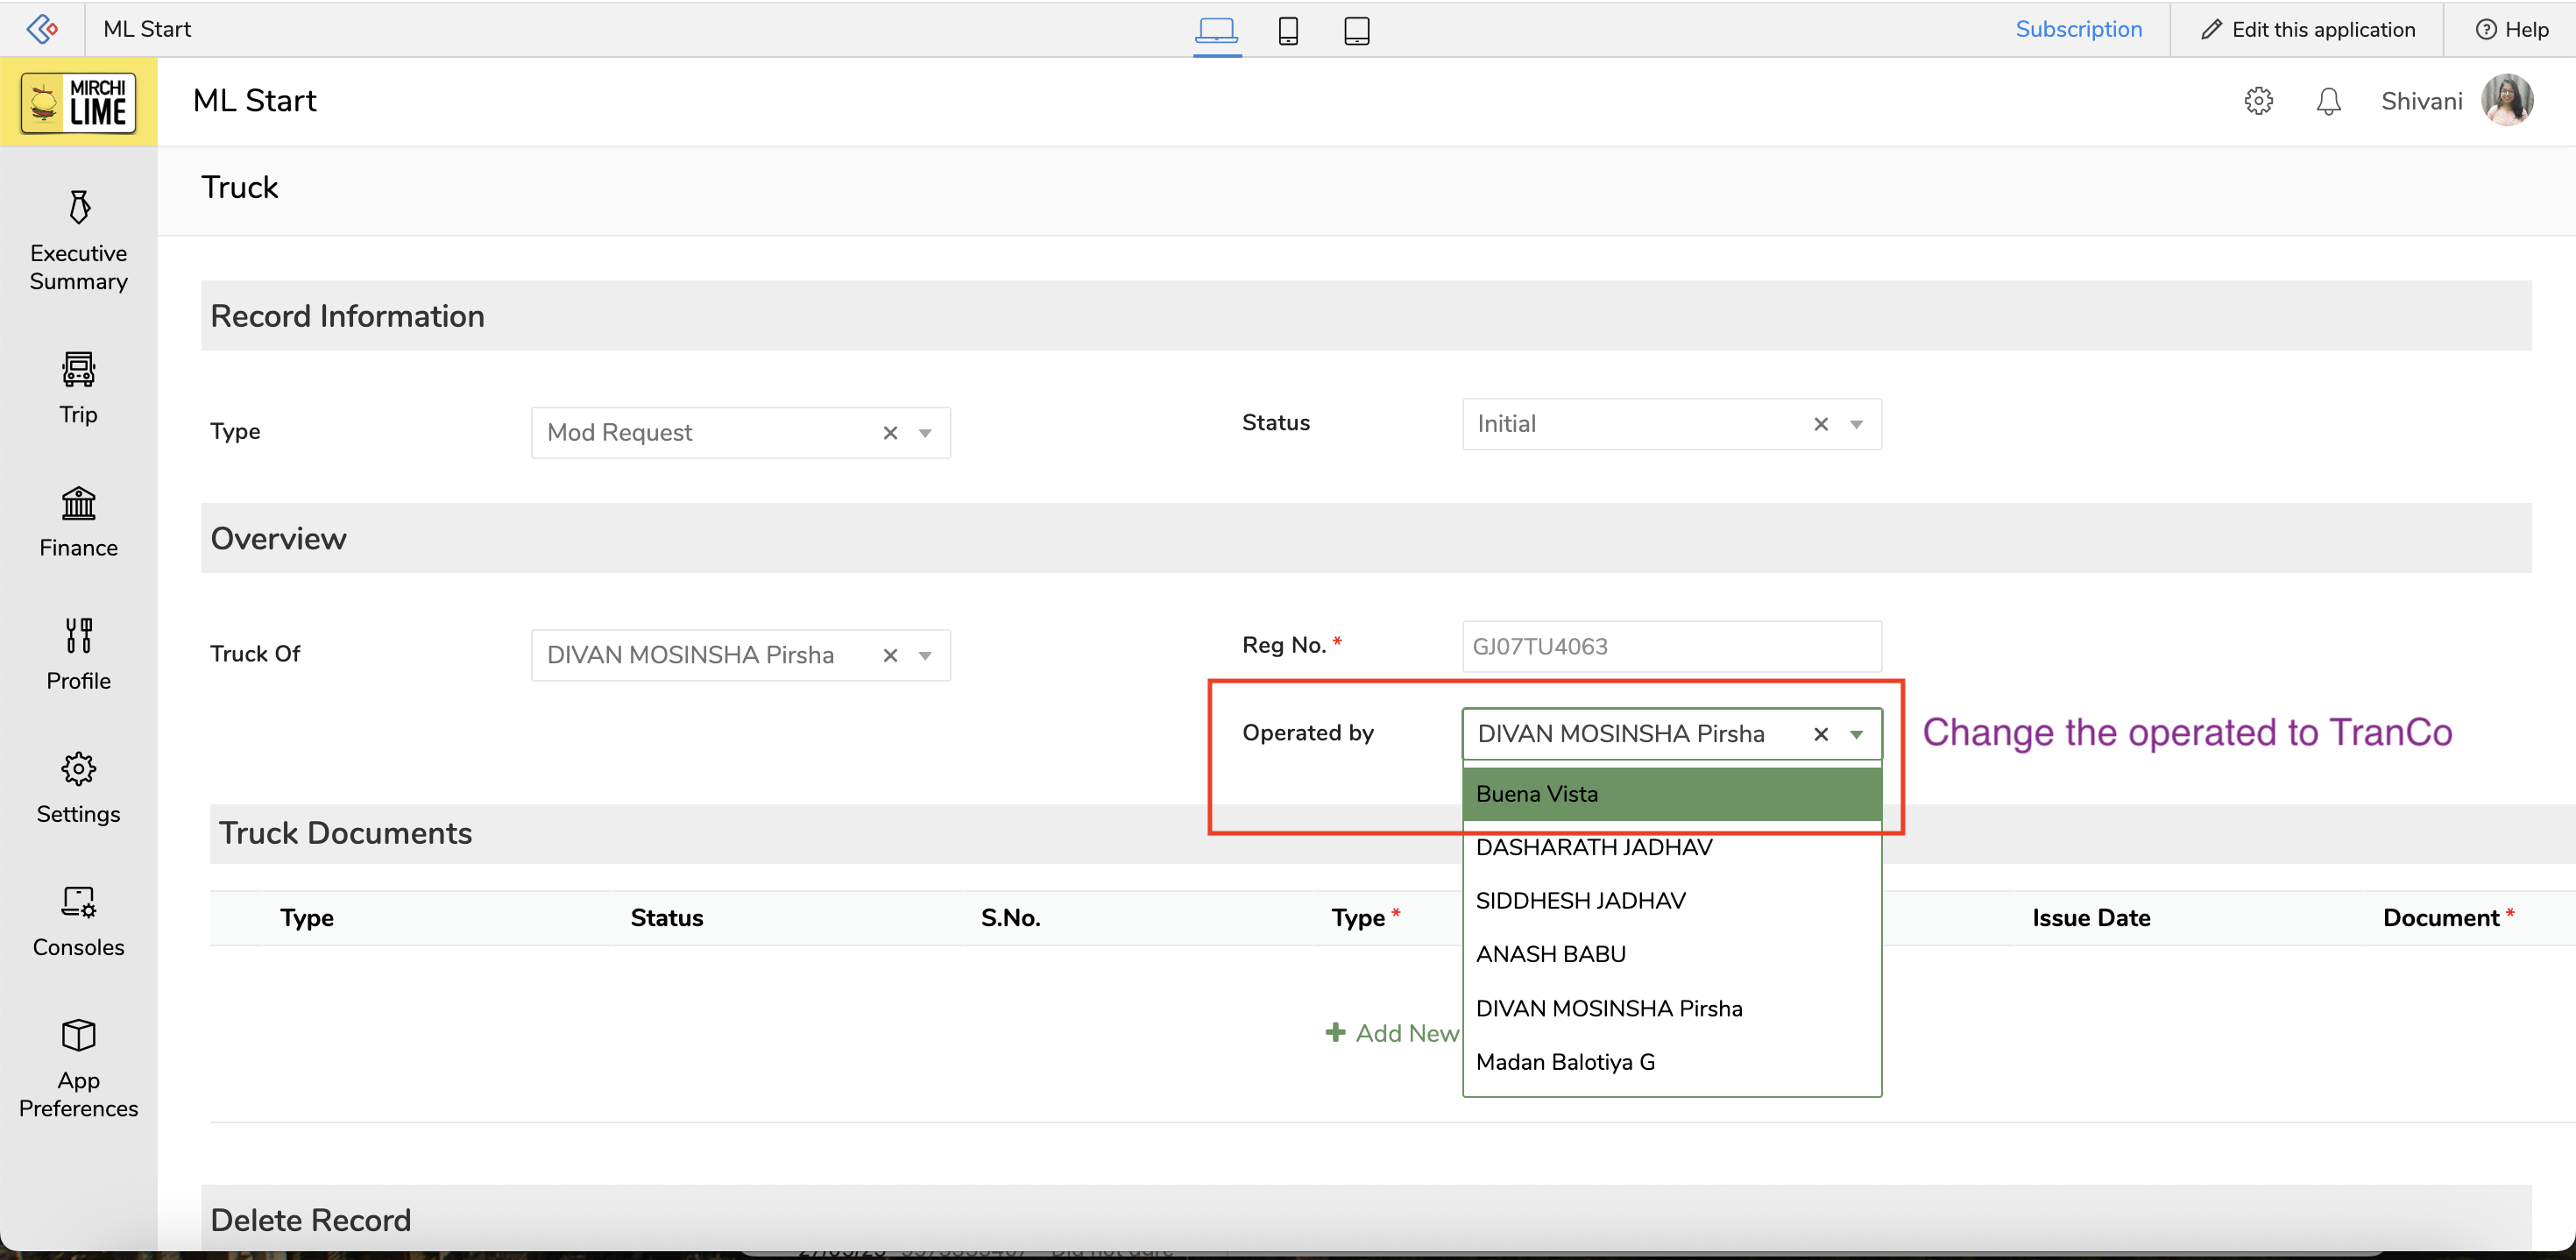Click the header settings gear icon
Image resolution: width=2576 pixels, height=1260 pixels.
pos(2258,101)
